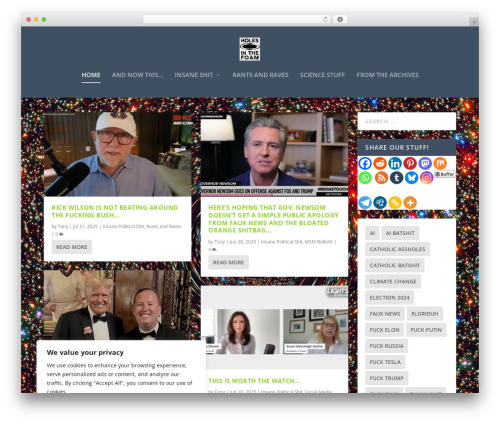500x423 pixels.
Task: Share via the Facebook icon
Action: pyautogui.click(x=365, y=163)
